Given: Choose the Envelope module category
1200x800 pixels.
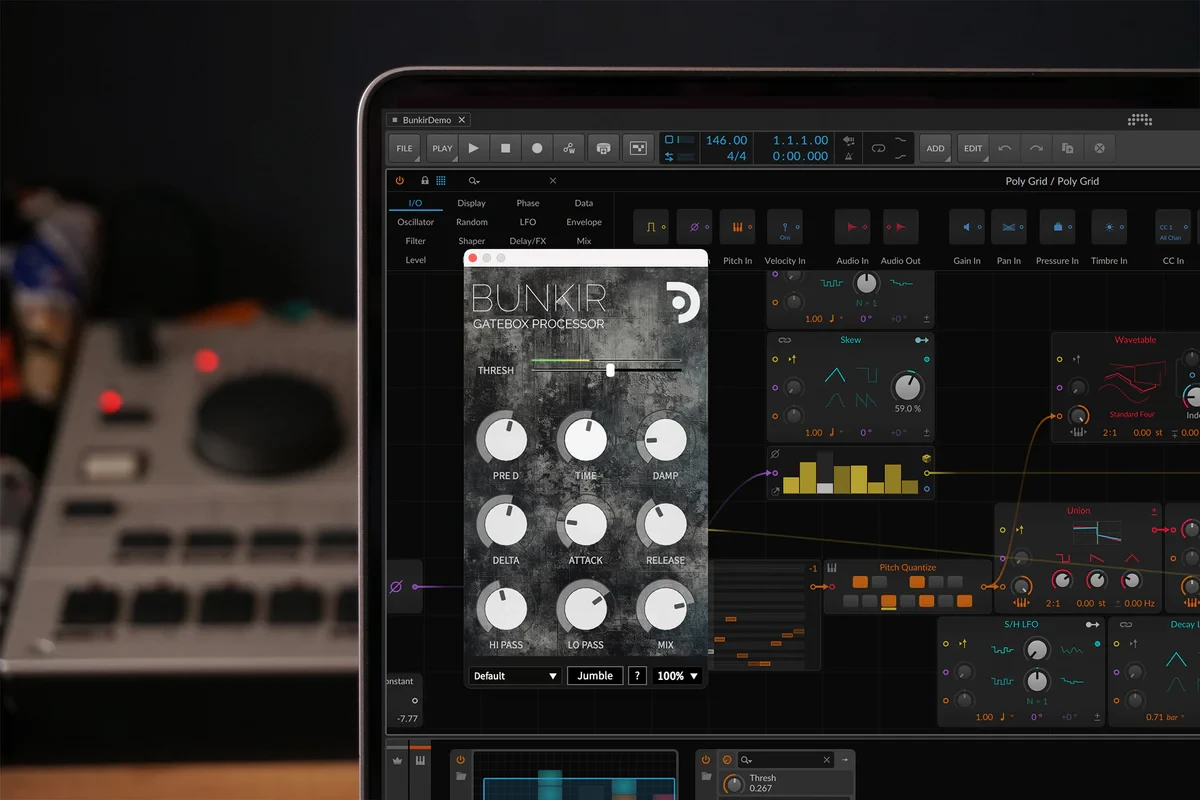Looking at the screenshot, I should (x=584, y=222).
